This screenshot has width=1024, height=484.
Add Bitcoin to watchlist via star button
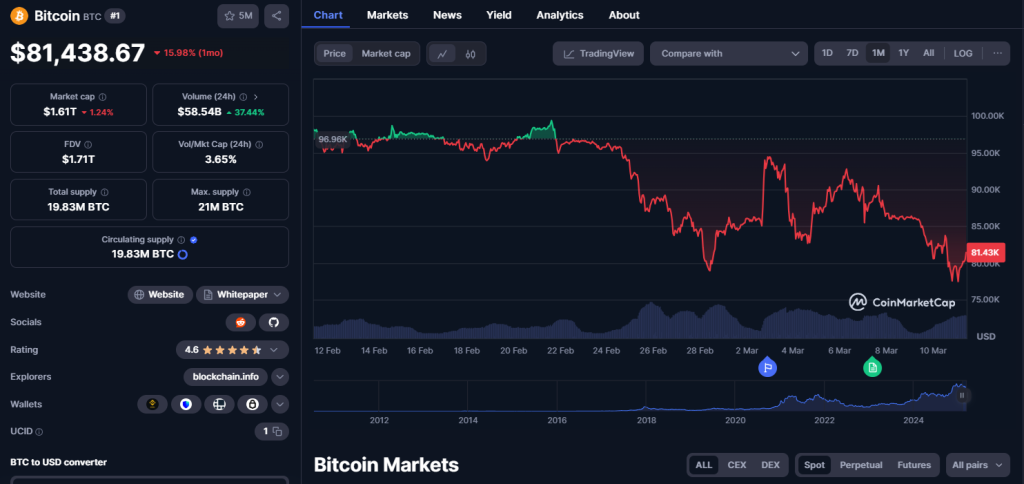238,16
